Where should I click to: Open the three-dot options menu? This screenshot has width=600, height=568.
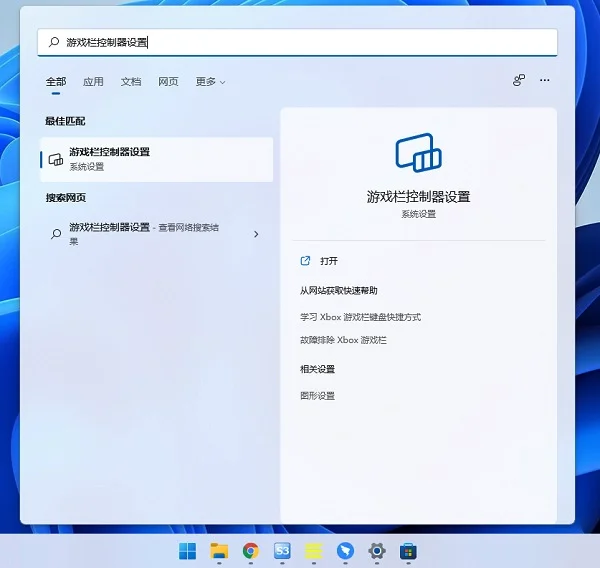pos(545,80)
